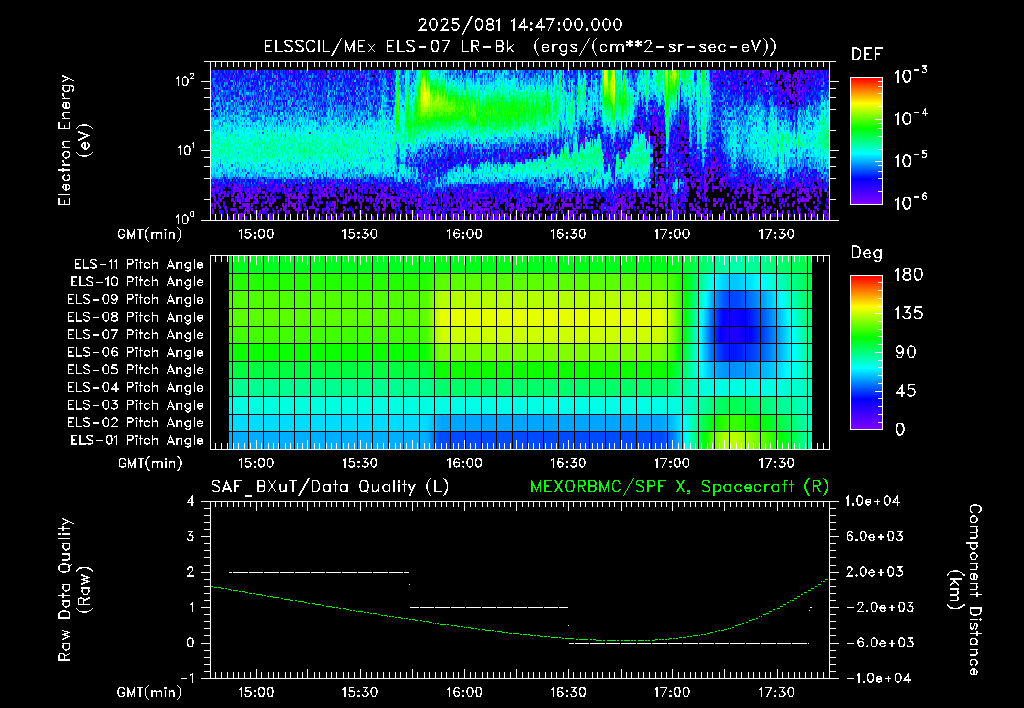Click the 90 value on Deg color scale
This screenshot has height=708, width=1024.
[x=908, y=352]
